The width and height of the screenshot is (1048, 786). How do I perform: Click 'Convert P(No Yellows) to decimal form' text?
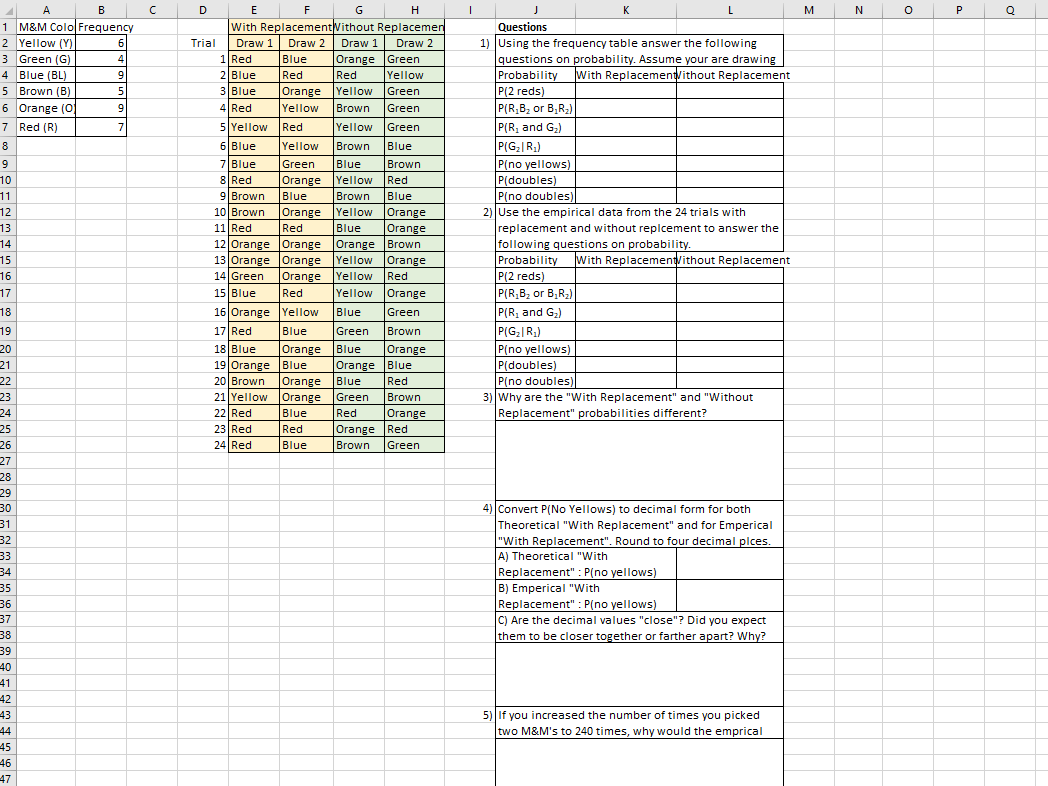pos(624,509)
